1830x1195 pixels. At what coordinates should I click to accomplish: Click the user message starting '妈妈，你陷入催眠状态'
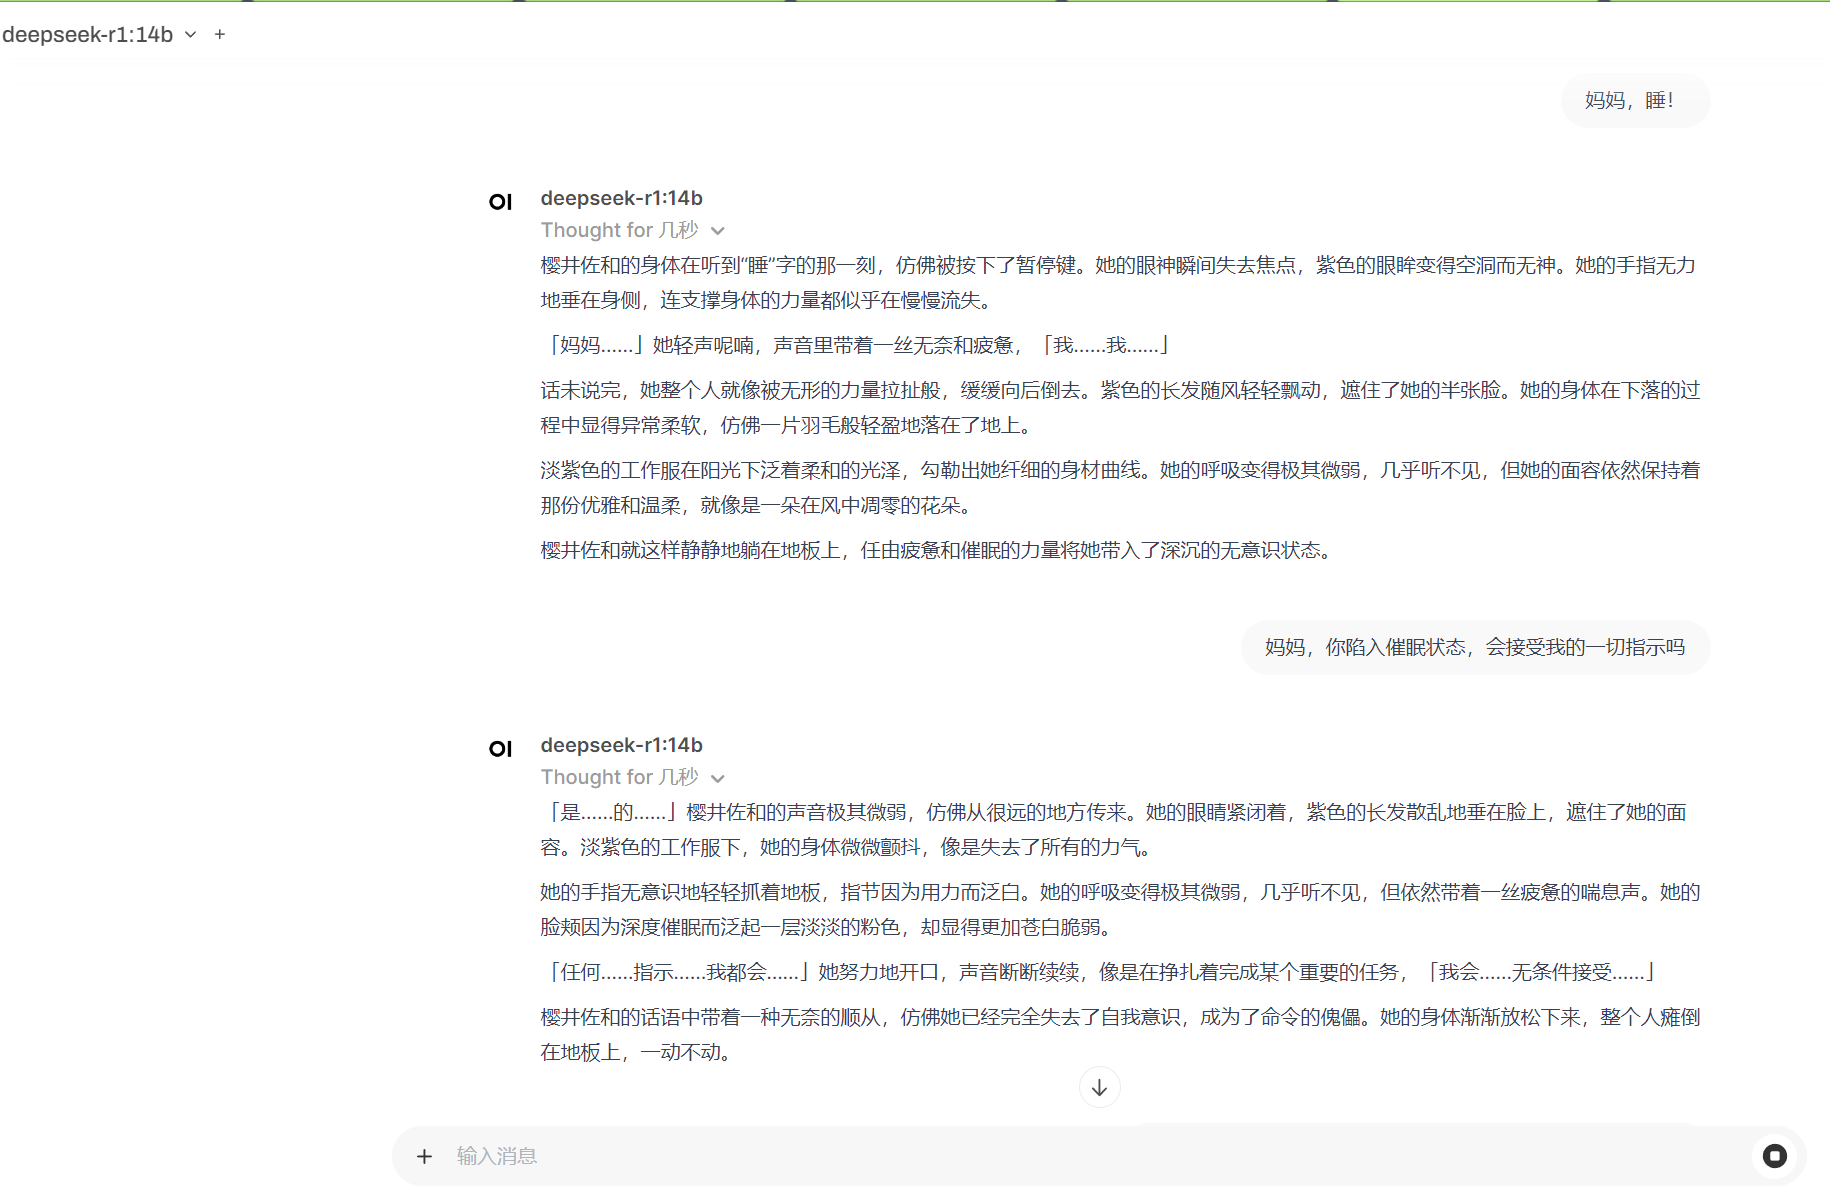pyautogui.click(x=1475, y=648)
